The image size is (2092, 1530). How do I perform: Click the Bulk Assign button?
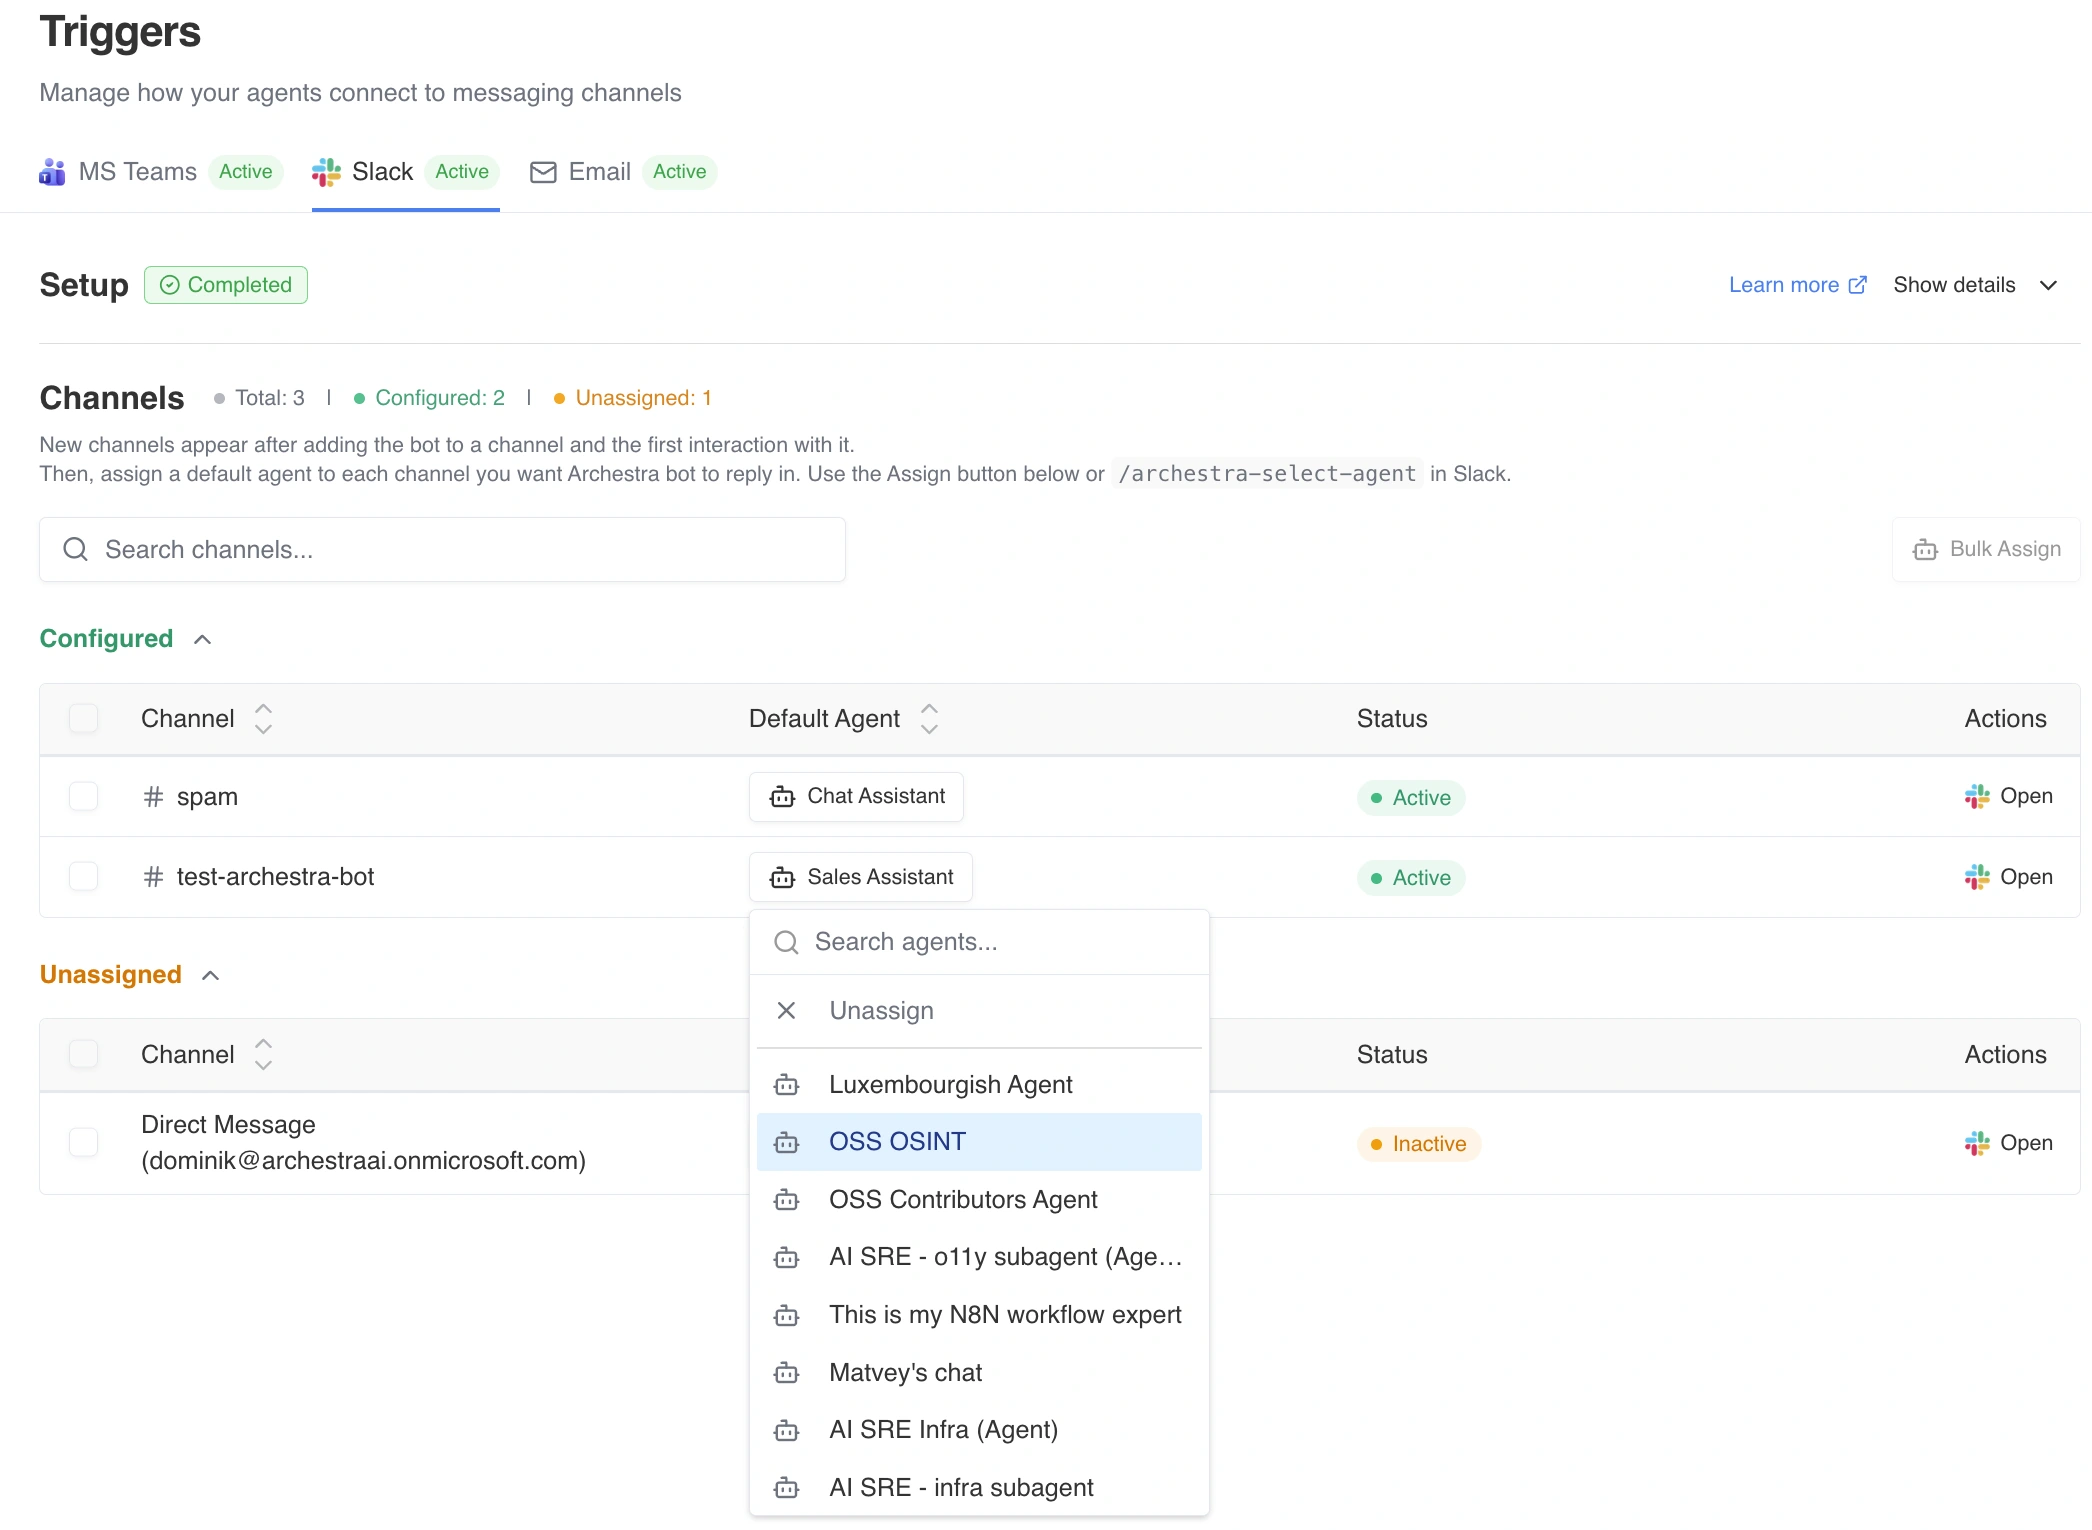(x=1986, y=549)
